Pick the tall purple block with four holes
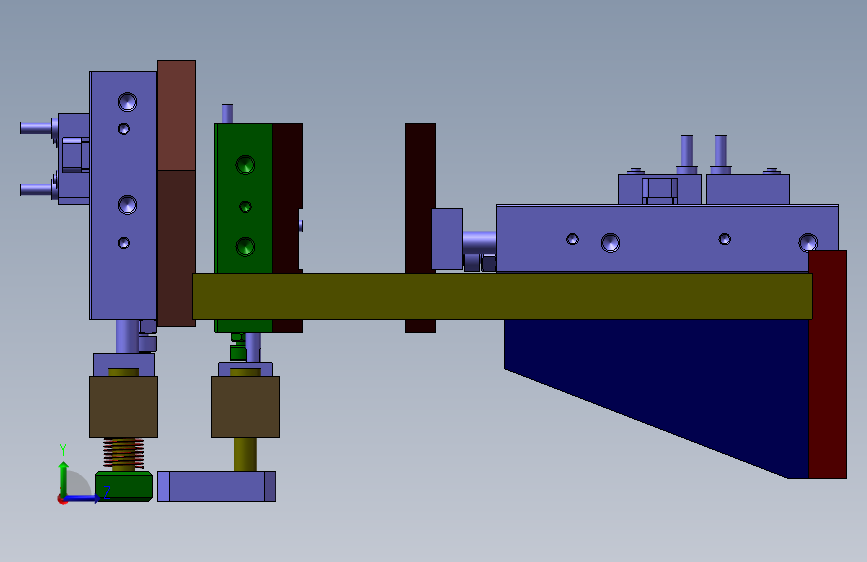This screenshot has height=562, width=867. click(123, 195)
